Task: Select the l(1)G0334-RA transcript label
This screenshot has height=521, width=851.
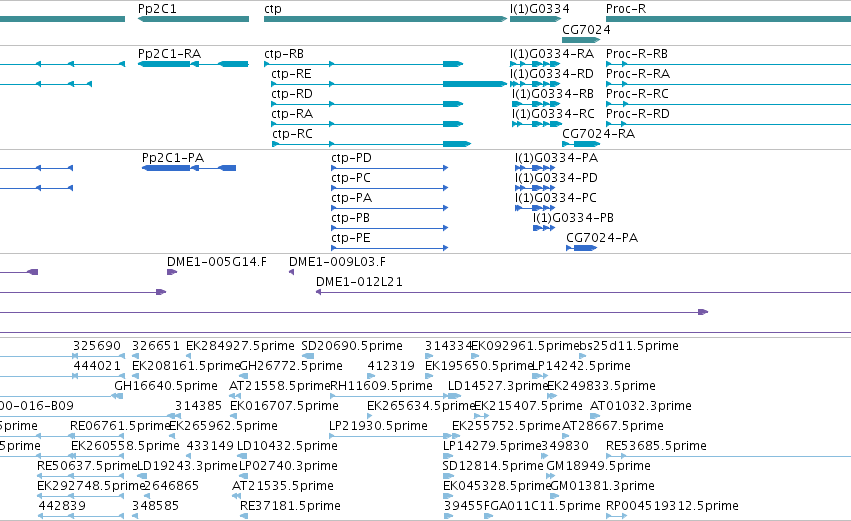Action: 552,54
